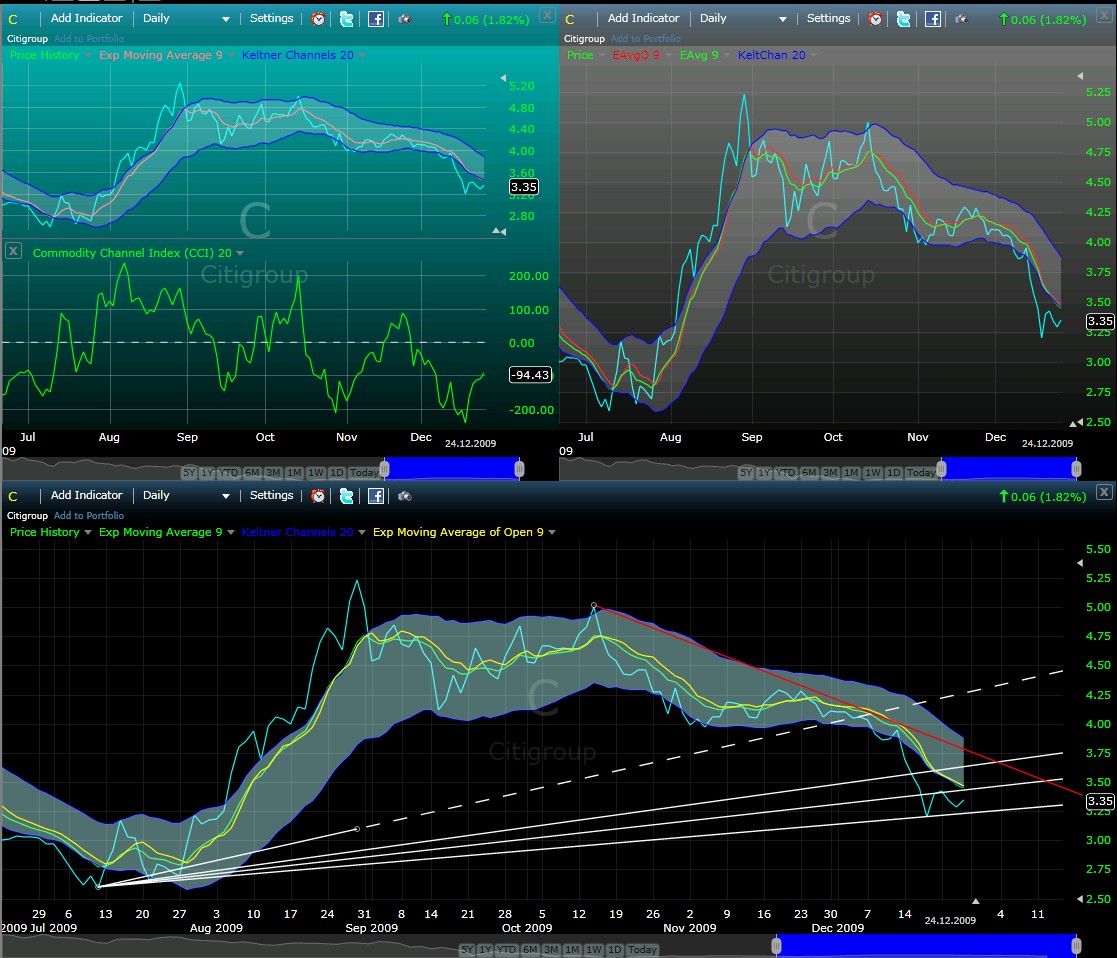Click 3.35 price label in bottom chart
The height and width of the screenshot is (958, 1117).
(1100, 801)
